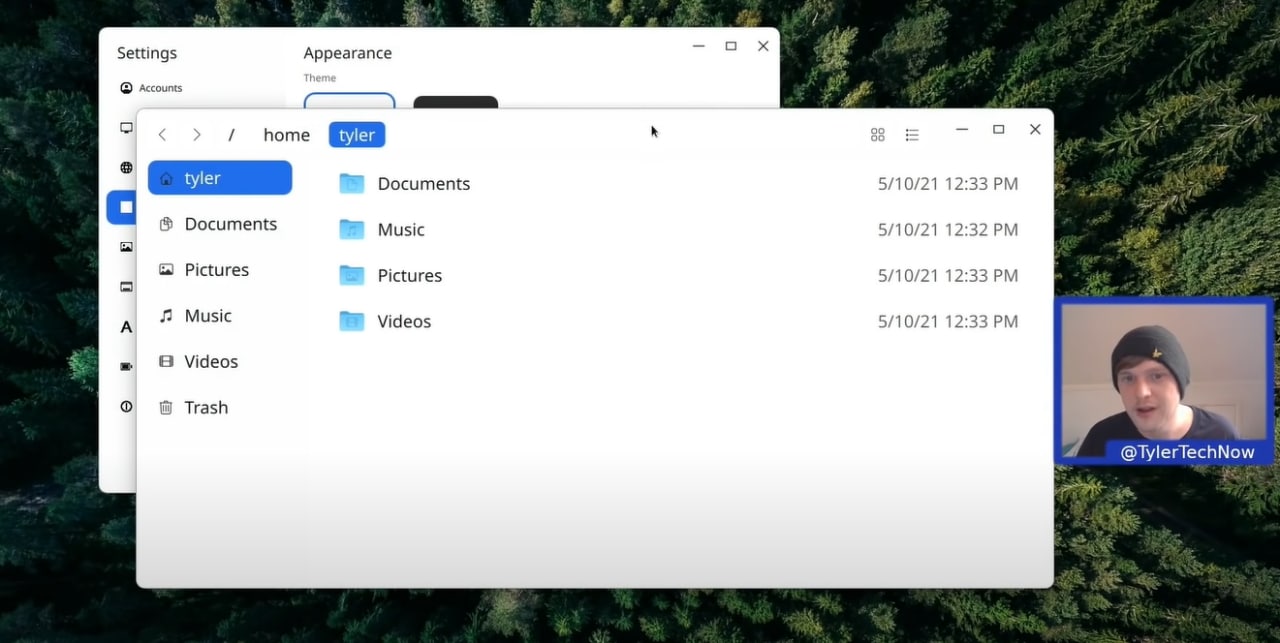Click the wallpaper image icon in Settings sidebar
The height and width of the screenshot is (643, 1280).
[126, 247]
